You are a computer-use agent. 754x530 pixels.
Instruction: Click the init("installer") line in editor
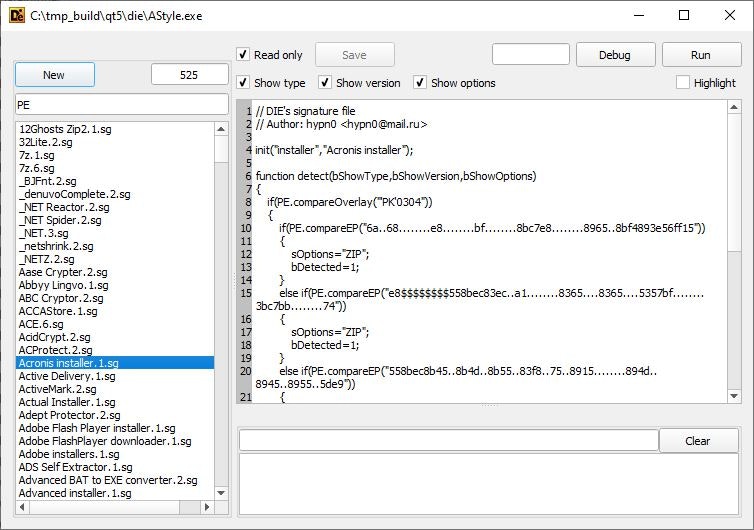click(334, 150)
